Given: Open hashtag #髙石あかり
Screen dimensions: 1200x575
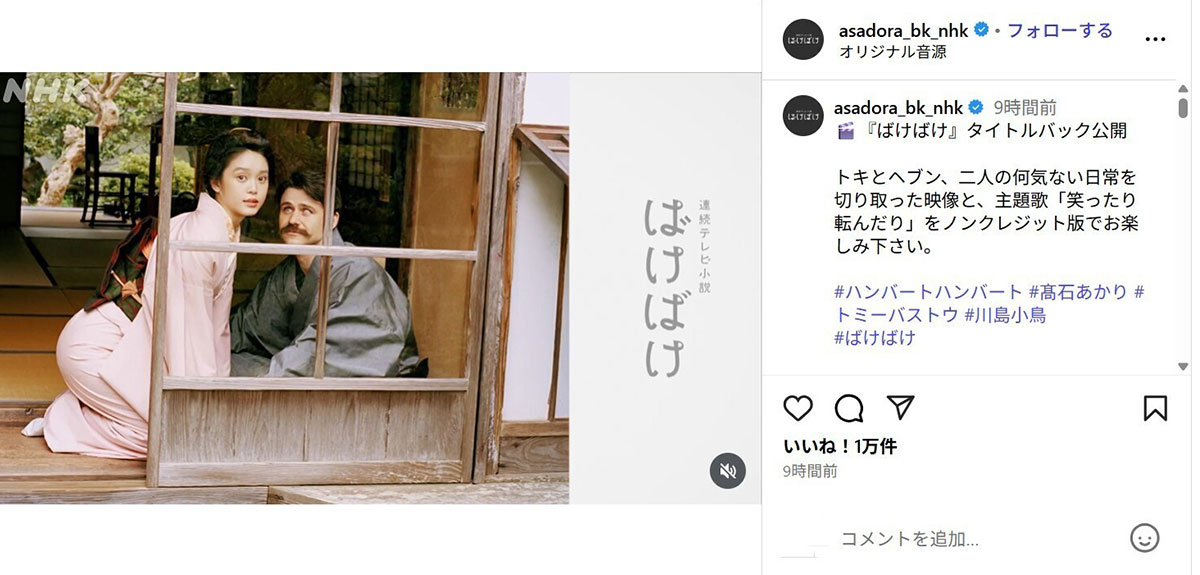Looking at the screenshot, I should click(x=1079, y=292).
